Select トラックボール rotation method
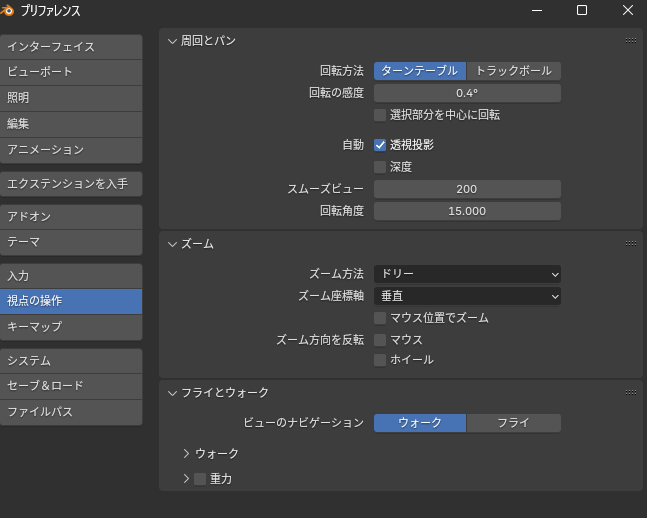Viewport: 647px width, 518px height. click(x=513, y=71)
